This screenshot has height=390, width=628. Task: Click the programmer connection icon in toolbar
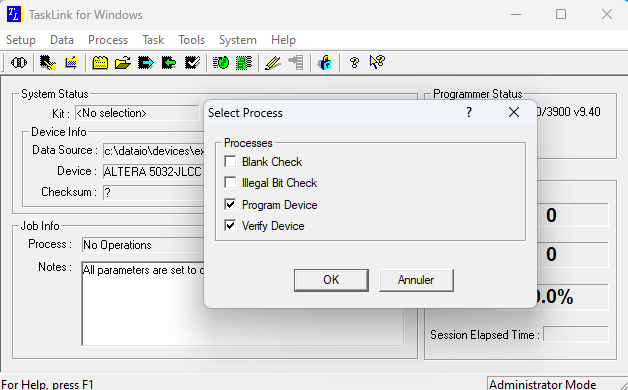click(x=18, y=63)
